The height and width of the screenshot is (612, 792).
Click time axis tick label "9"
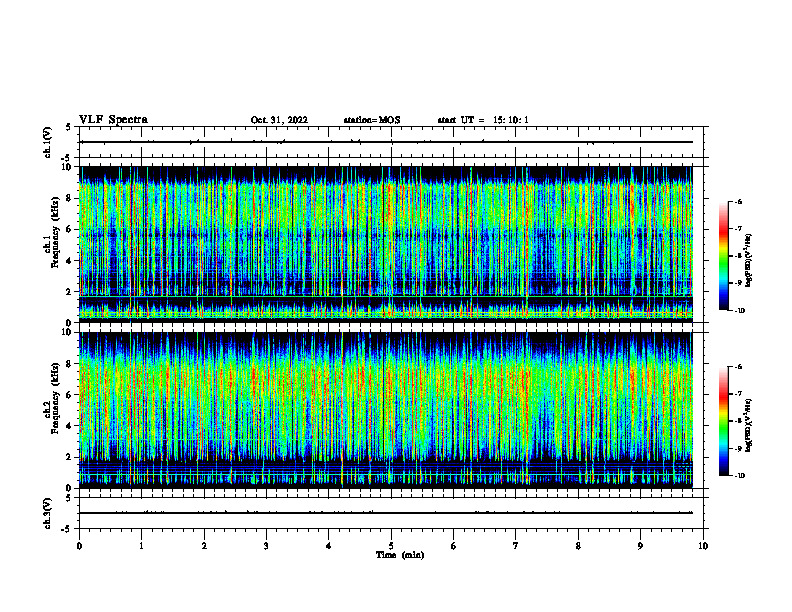640,546
